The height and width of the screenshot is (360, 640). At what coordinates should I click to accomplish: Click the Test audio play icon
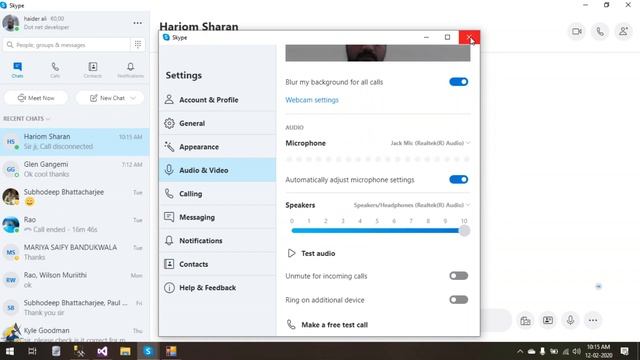[x=291, y=253]
